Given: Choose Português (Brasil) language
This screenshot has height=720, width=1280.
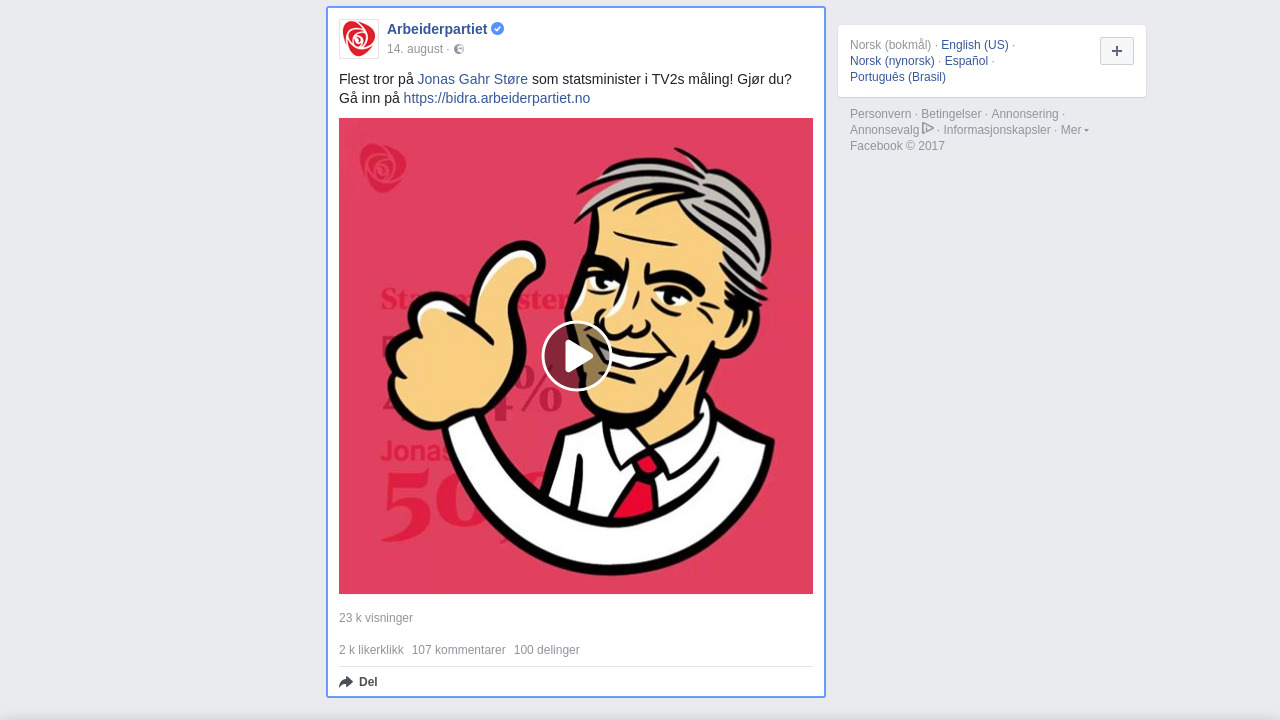Looking at the screenshot, I should 897,77.
